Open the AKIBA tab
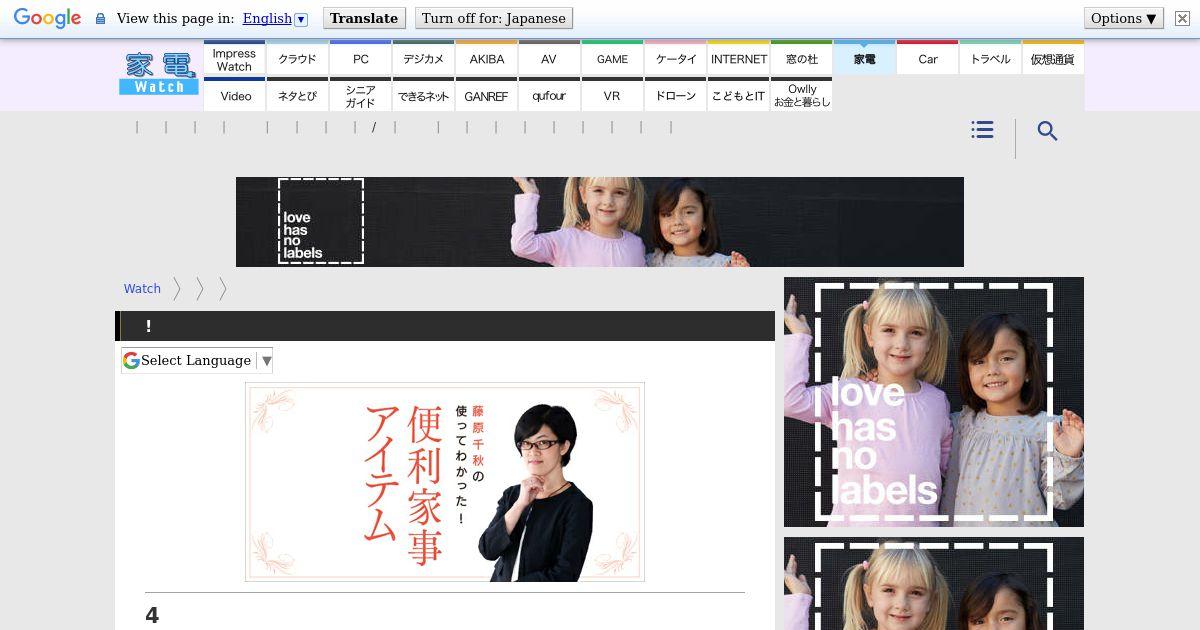This screenshot has width=1200, height=630. [x=486, y=59]
